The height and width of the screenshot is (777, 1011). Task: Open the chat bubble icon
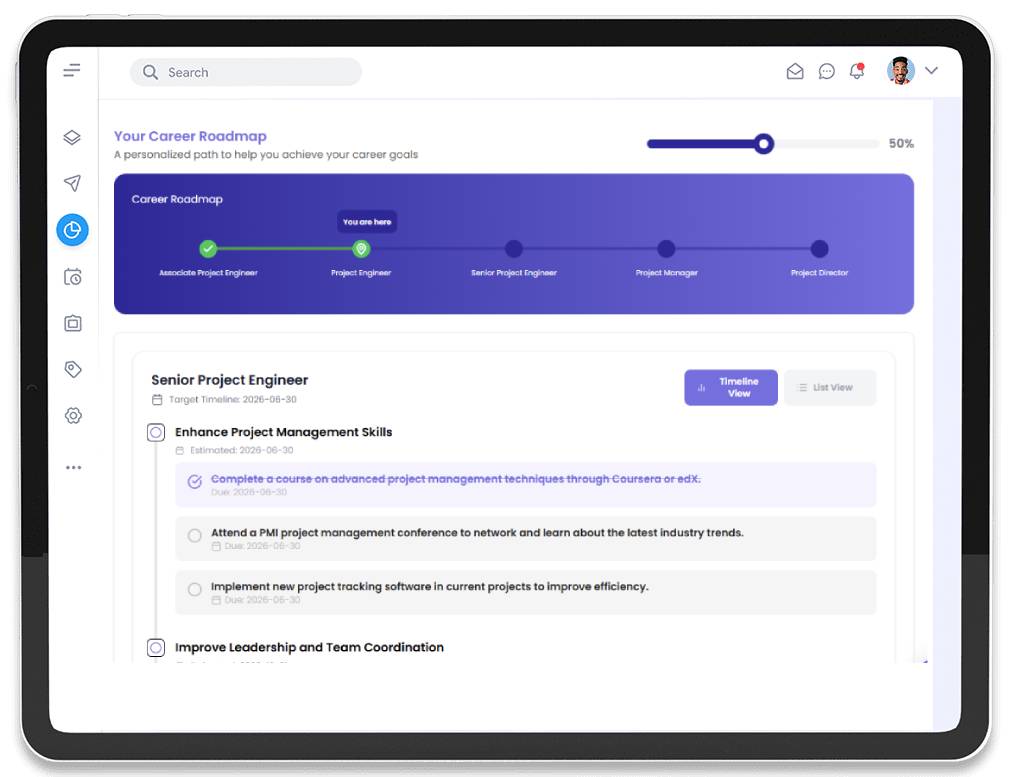tap(827, 72)
